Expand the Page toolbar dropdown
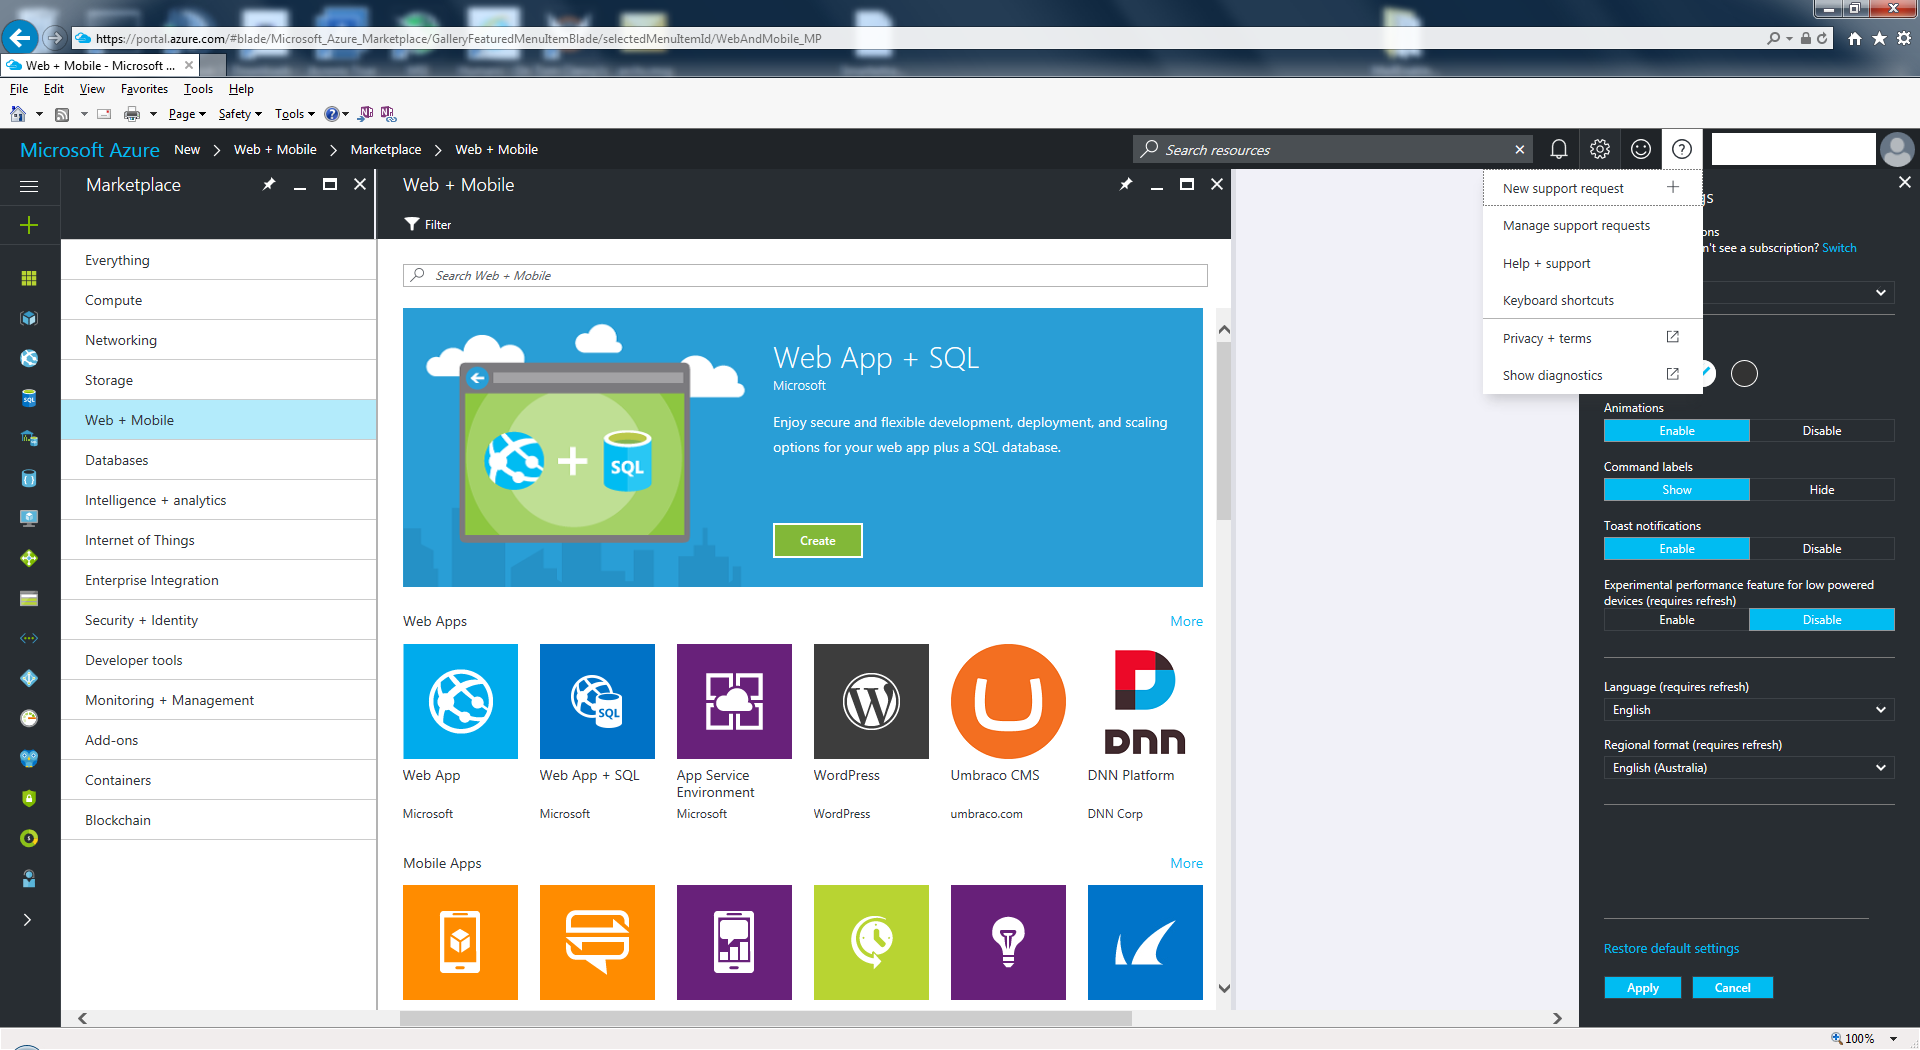This screenshot has width=1920, height=1050. pyautogui.click(x=187, y=114)
